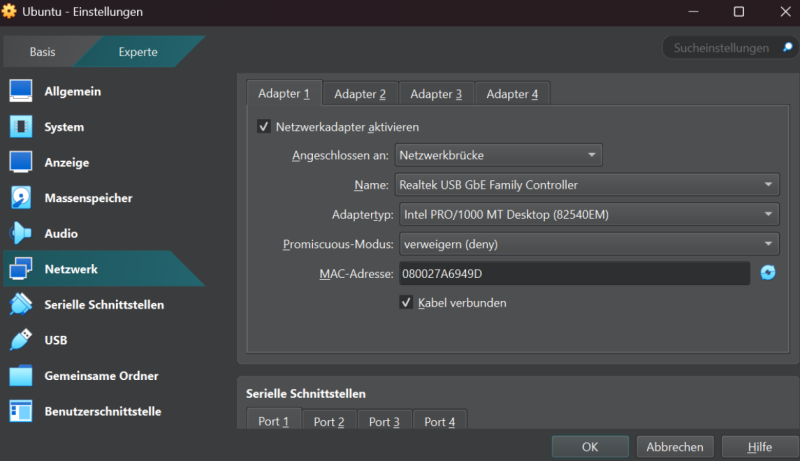The width and height of the screenshot is (800, 461).
Task: Select the System chip icon
Action: click(20, 126)
